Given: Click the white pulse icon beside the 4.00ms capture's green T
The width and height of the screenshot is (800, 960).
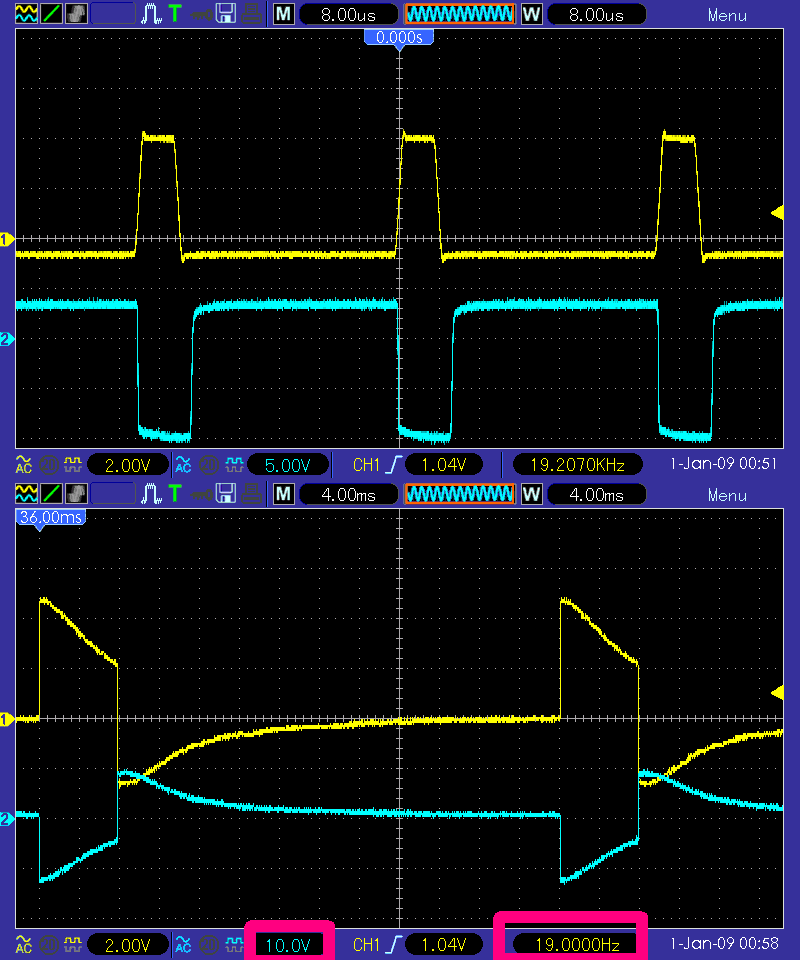Looking at the screenshot, I should click(x=151, y=493).
